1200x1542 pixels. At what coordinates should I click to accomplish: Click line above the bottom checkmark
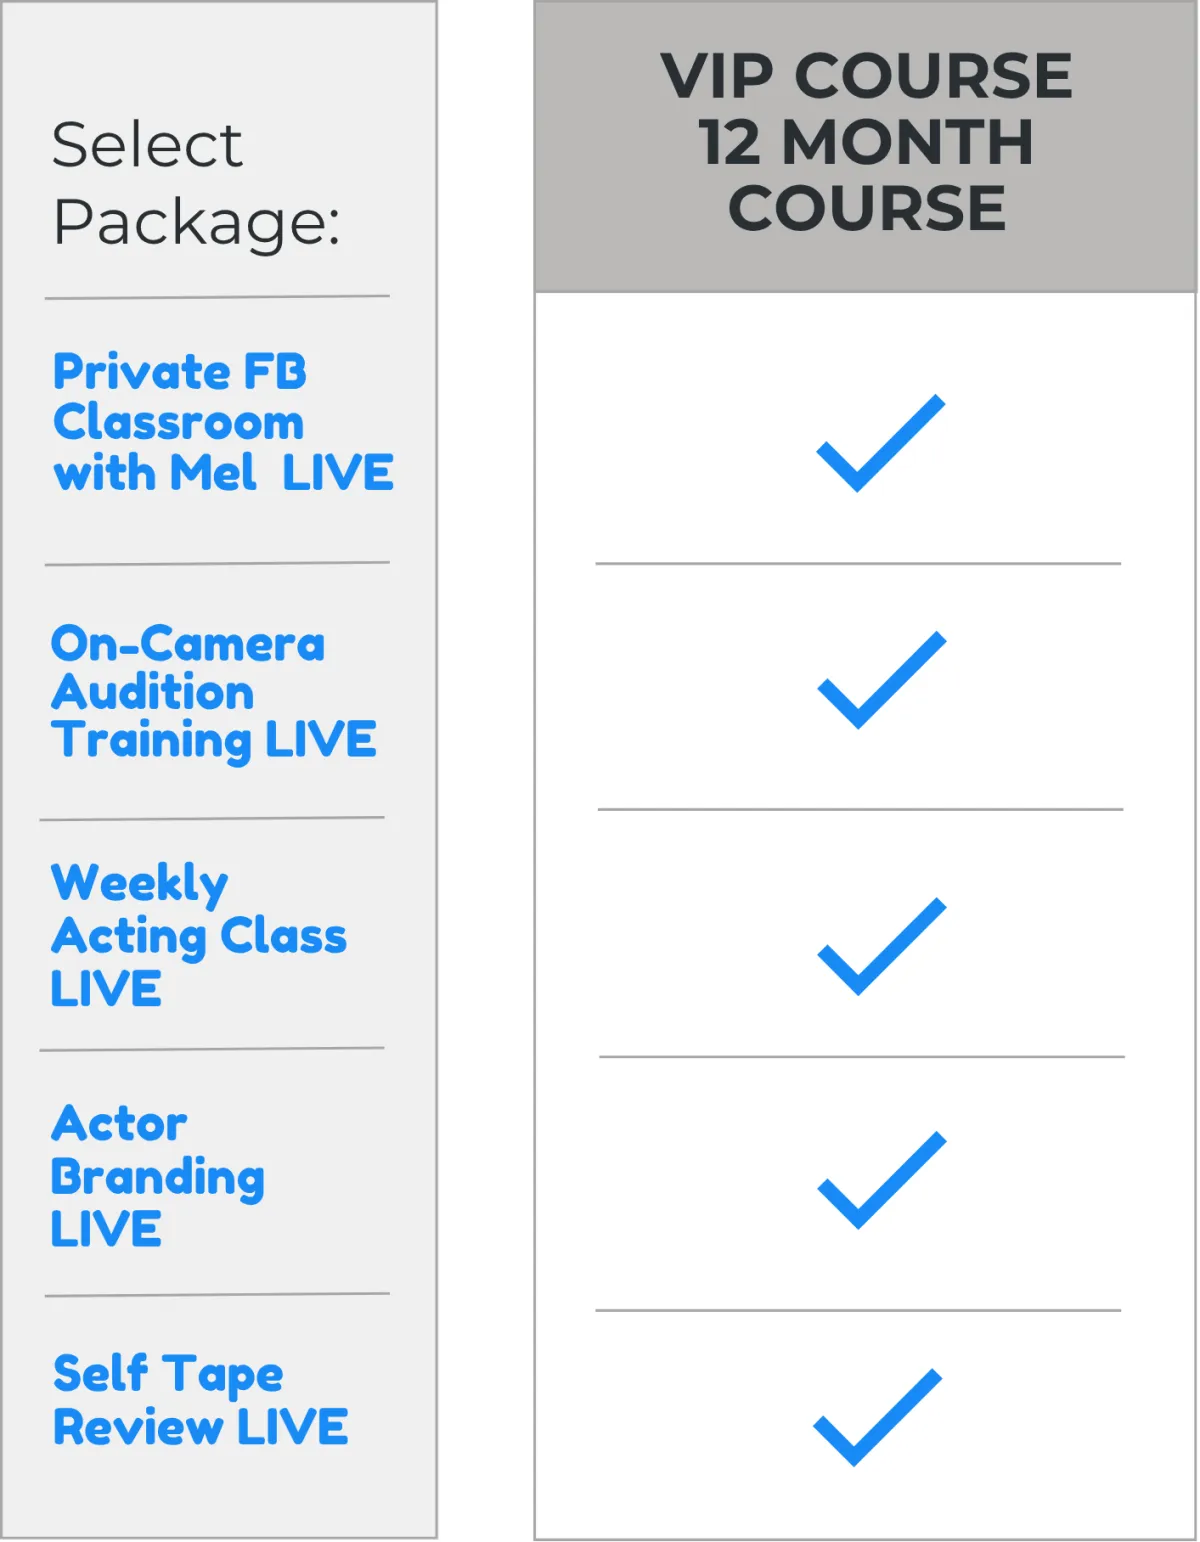(x=858, y=1310)
